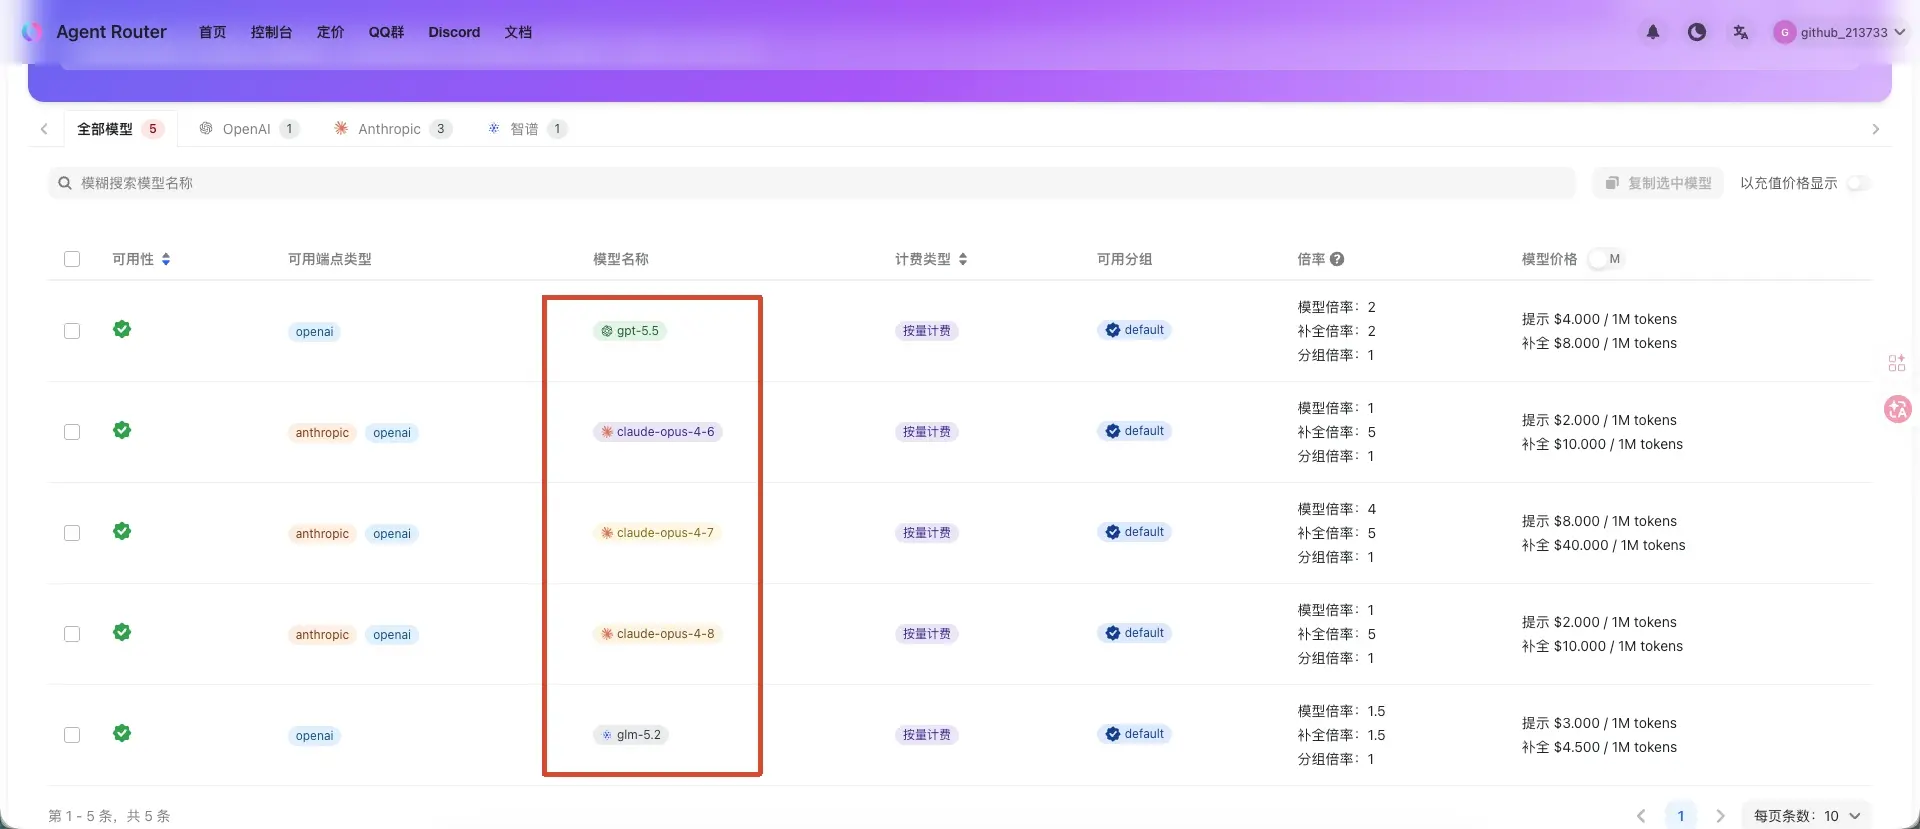Check the gpt-5.5 row checkbox

[72, 331]
